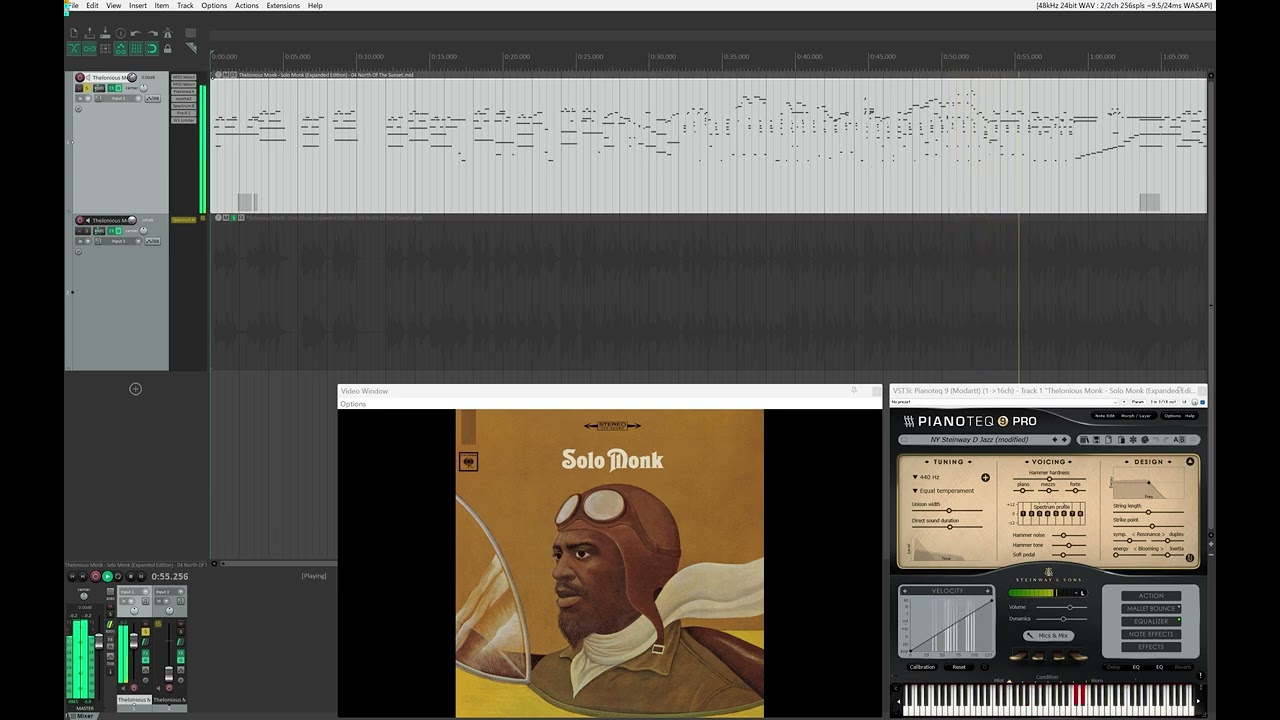Click the Undo arrow icon
The image size is (1280, 720).
[x=136, y=33]
